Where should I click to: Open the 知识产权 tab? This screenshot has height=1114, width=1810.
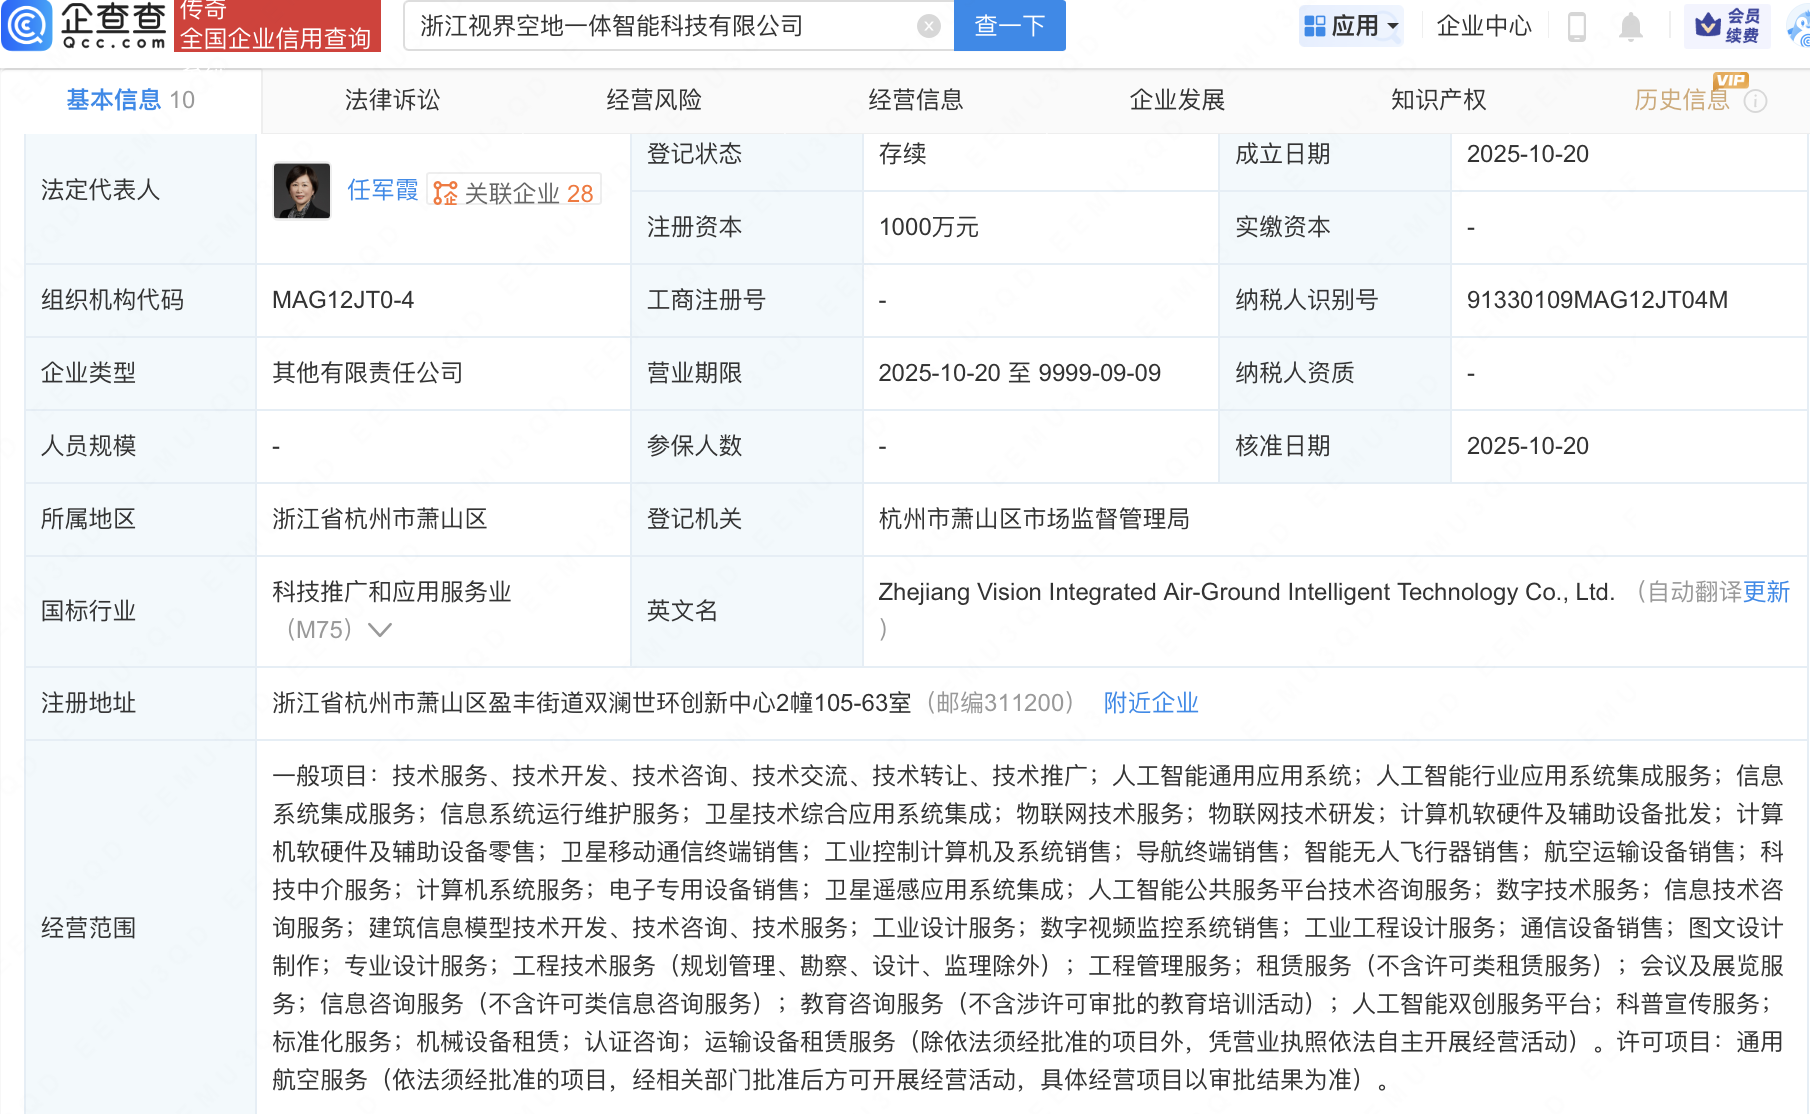[x=1438, y=100]
